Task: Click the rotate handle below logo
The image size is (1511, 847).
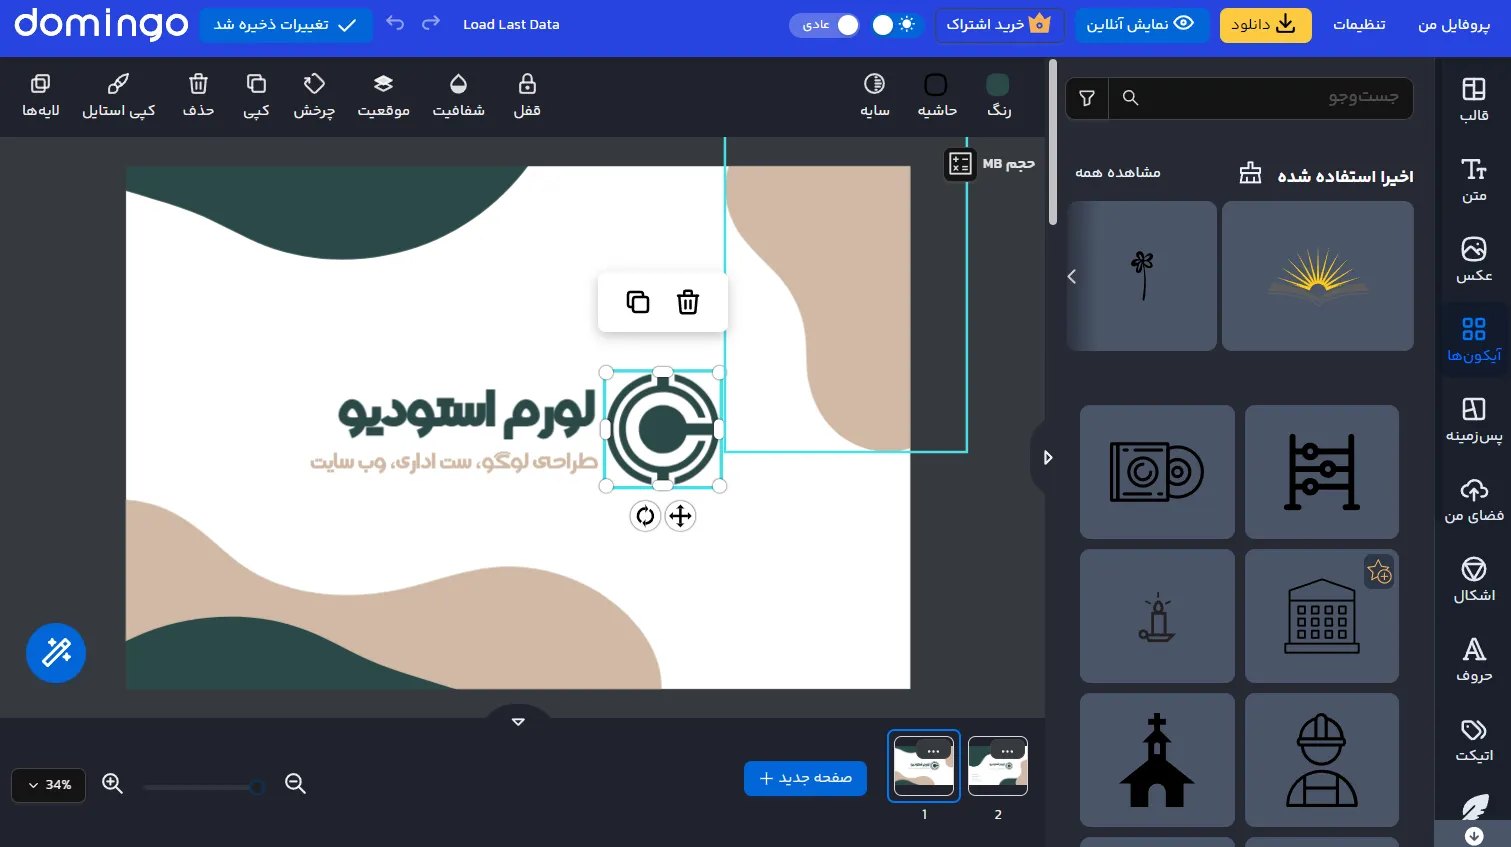Action: coord(645,516)
